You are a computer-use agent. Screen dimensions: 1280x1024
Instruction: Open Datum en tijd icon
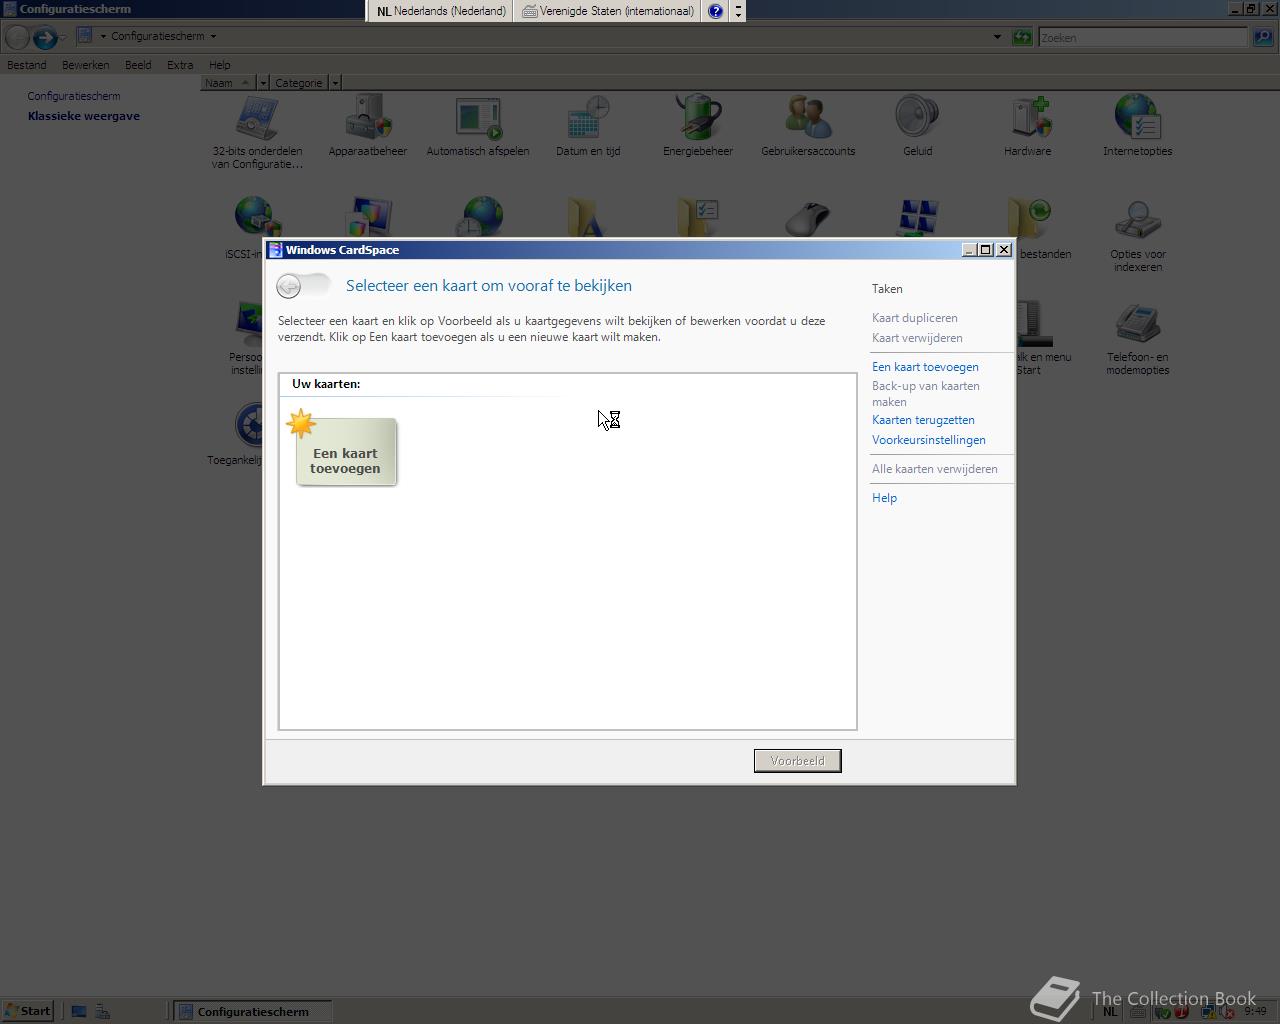pyautogui.click(x=588, y=125)
